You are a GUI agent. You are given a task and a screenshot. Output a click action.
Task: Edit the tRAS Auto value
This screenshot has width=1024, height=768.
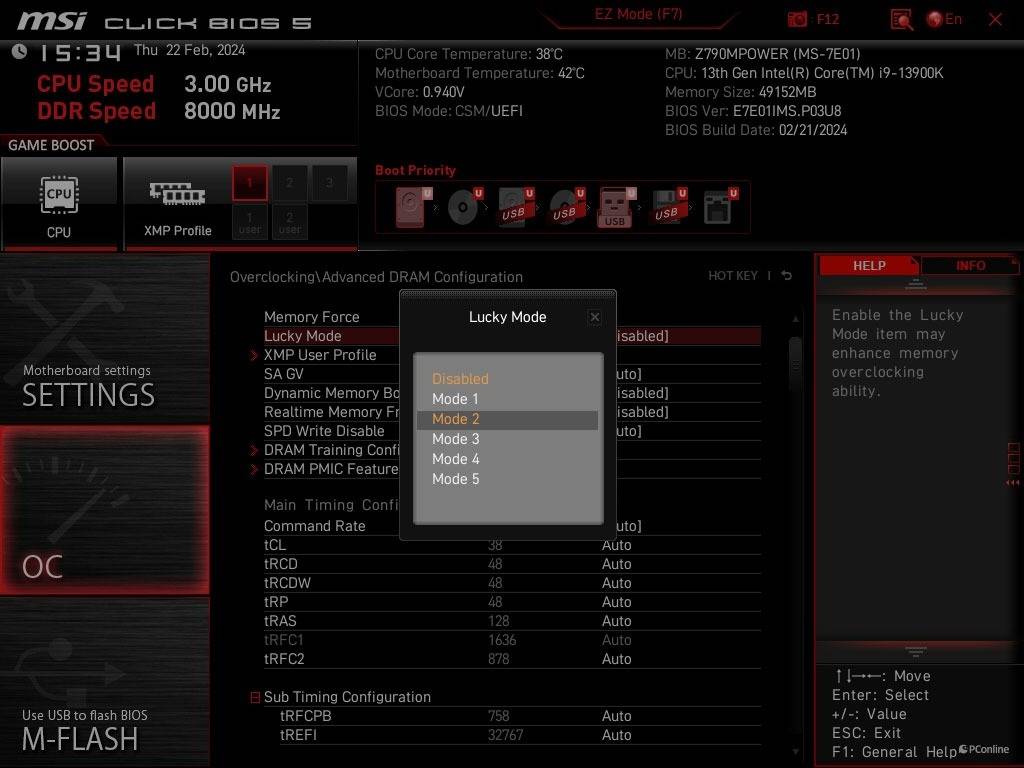coord(616,621)
